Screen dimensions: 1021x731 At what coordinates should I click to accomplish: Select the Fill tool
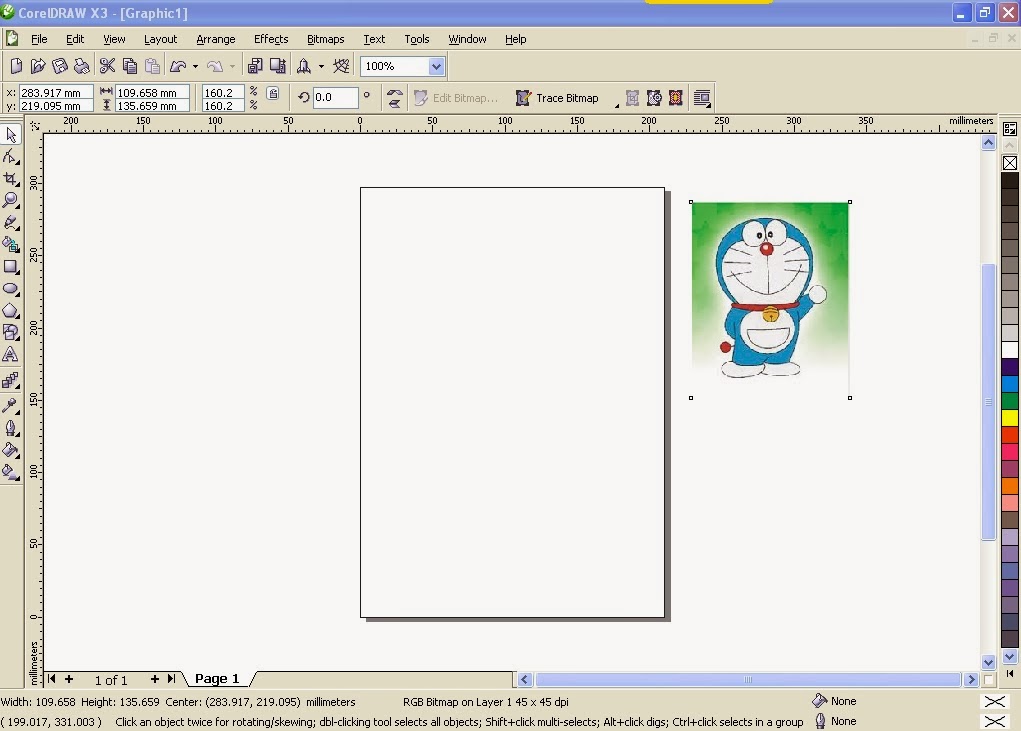pos(11,450)
